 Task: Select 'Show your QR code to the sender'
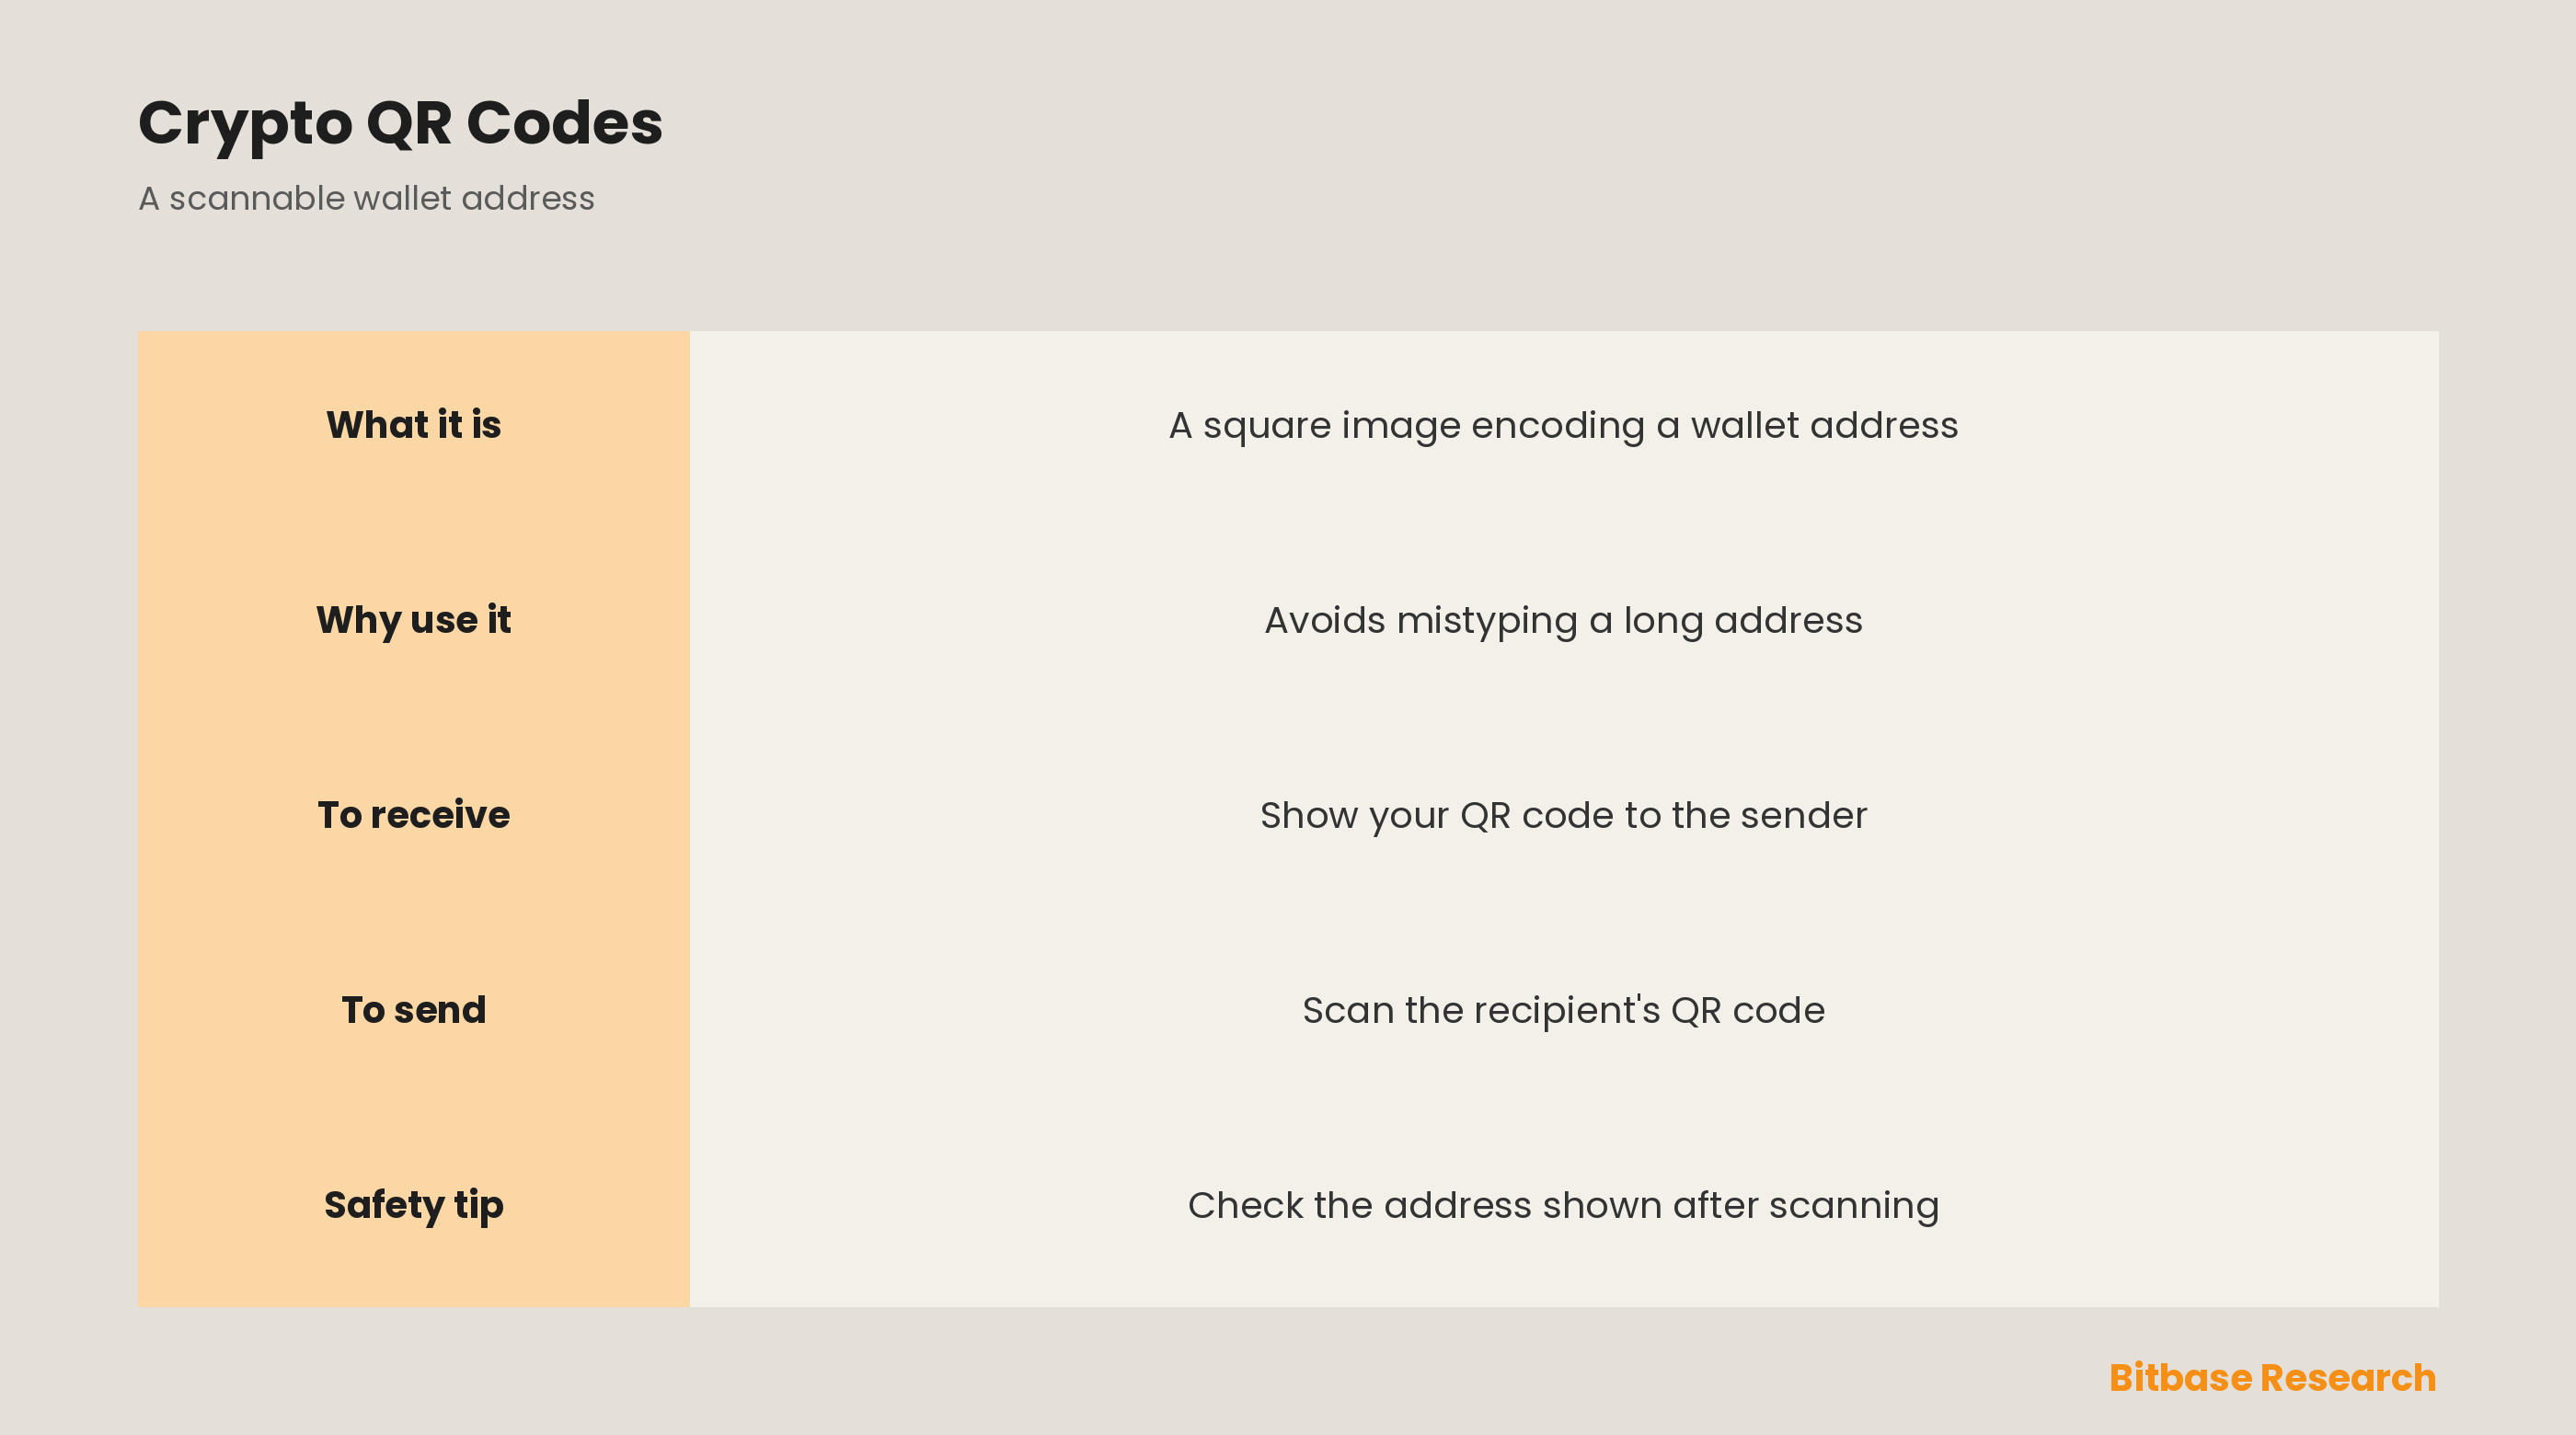pos(1563,815)
